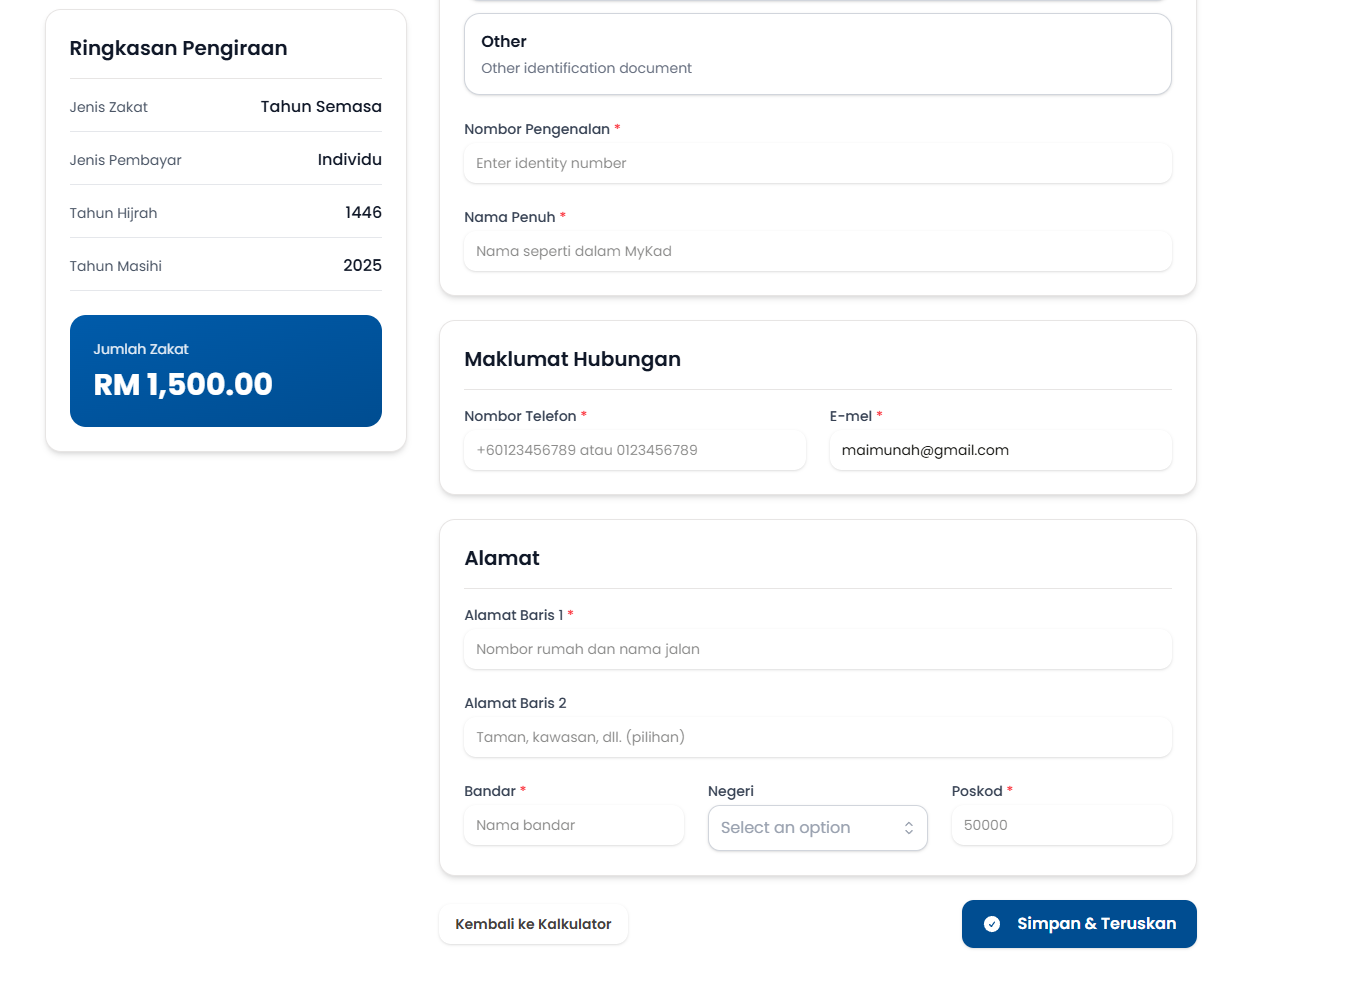Click the Jumlah Zakat RM 1,500.00 card

tap(226, 371)
